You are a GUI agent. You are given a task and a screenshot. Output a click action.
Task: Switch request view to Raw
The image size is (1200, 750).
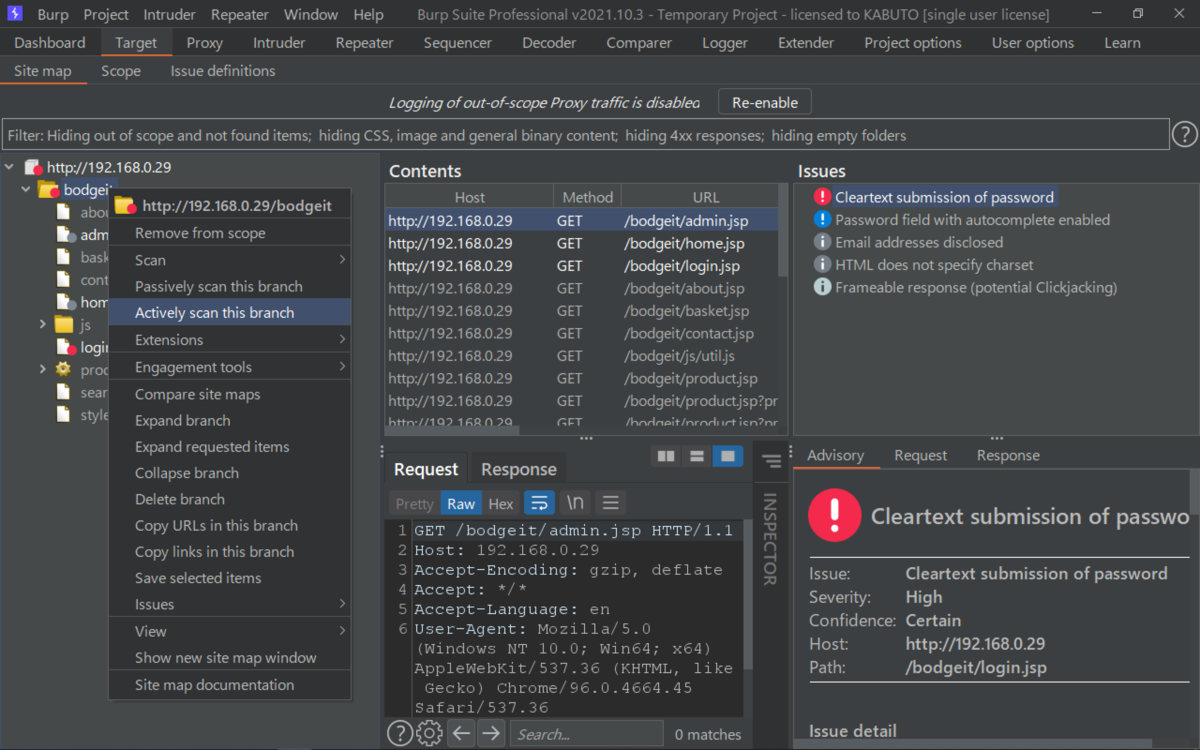[461, 504]
